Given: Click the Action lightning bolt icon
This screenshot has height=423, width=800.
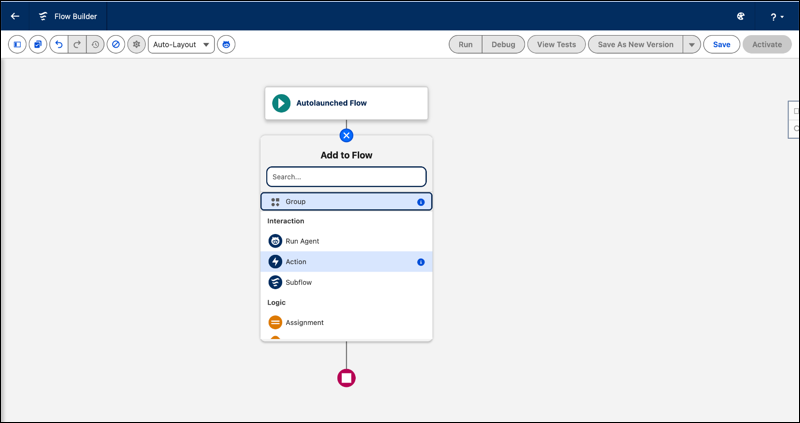Looking at the screenshot, I should pos(276,262).
